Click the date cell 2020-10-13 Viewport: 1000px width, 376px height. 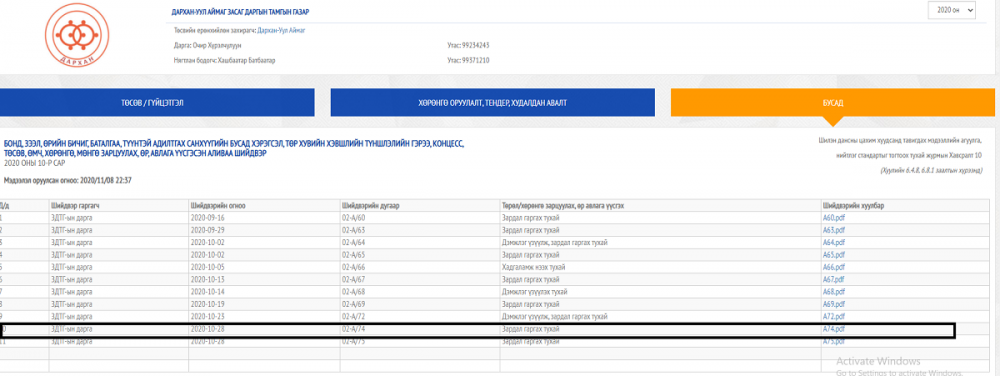point(207,279)
